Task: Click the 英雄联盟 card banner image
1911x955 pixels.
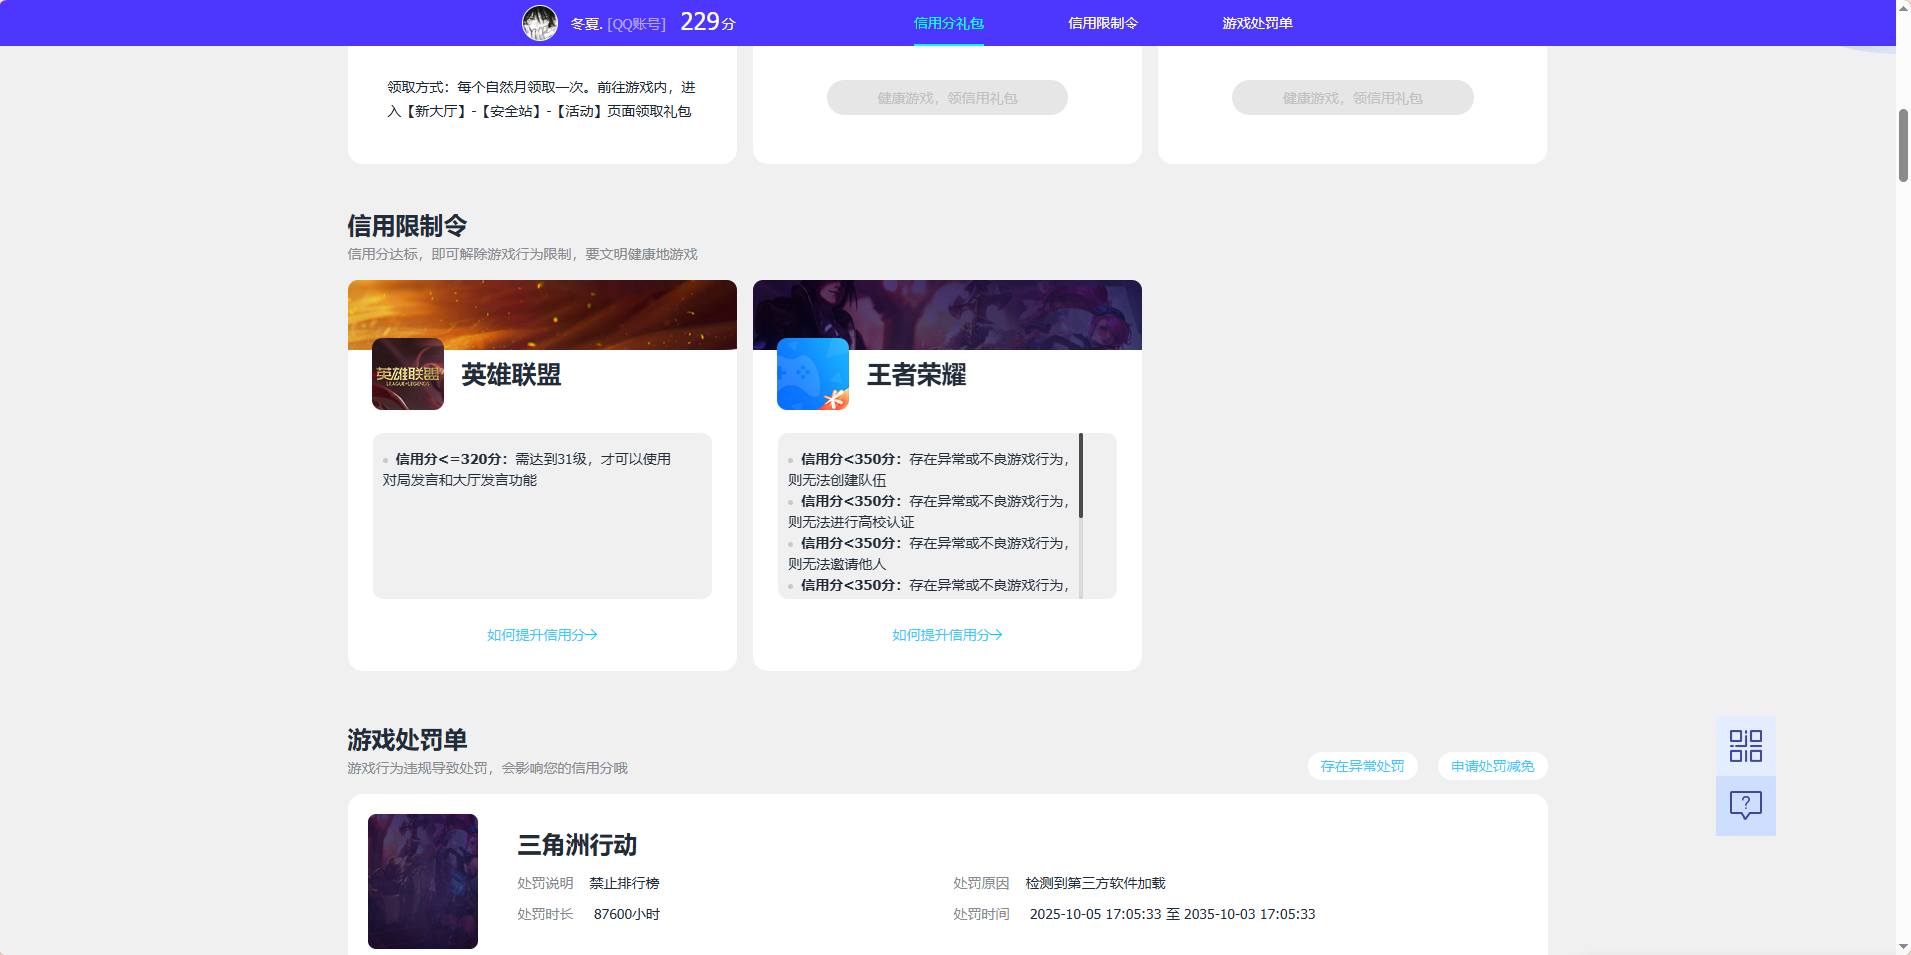Action: [x=542, y=315]
